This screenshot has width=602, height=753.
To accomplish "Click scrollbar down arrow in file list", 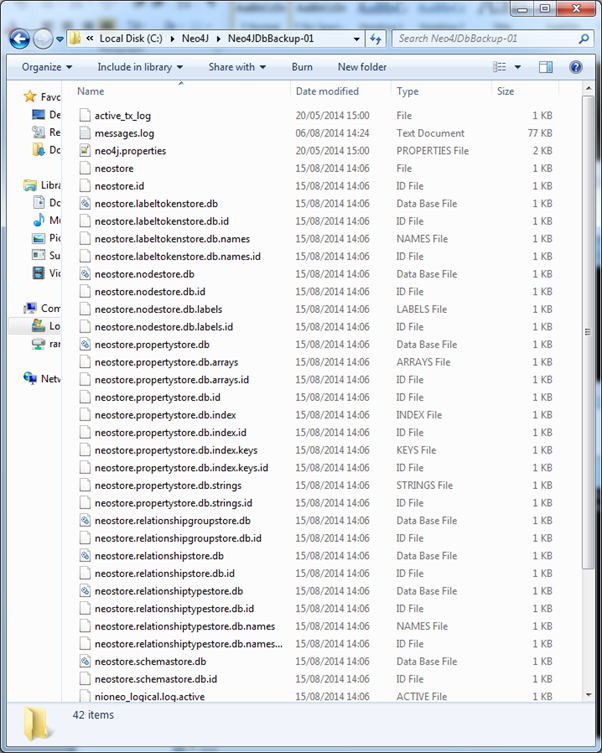I will click(x=588, y=695).
